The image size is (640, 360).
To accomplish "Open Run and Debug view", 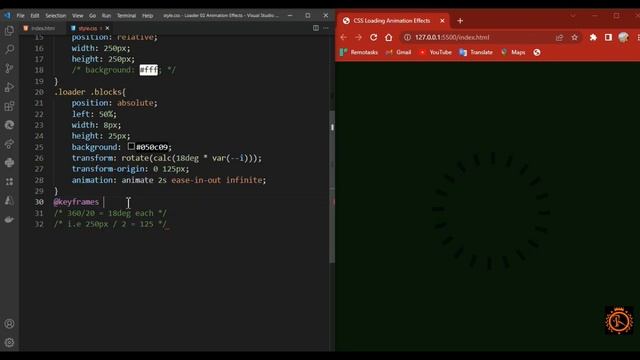I will (9, 87).
